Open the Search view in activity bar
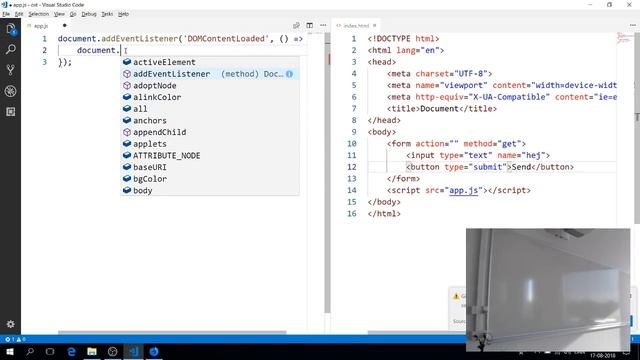Image resolution: width=640 pixels, height=360 pixels. (11, 50)
